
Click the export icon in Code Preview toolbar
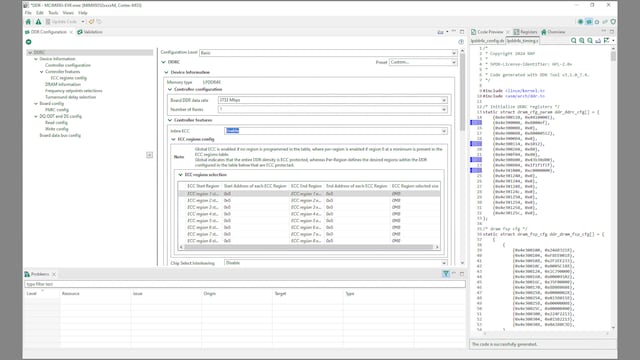pos(598,40)
